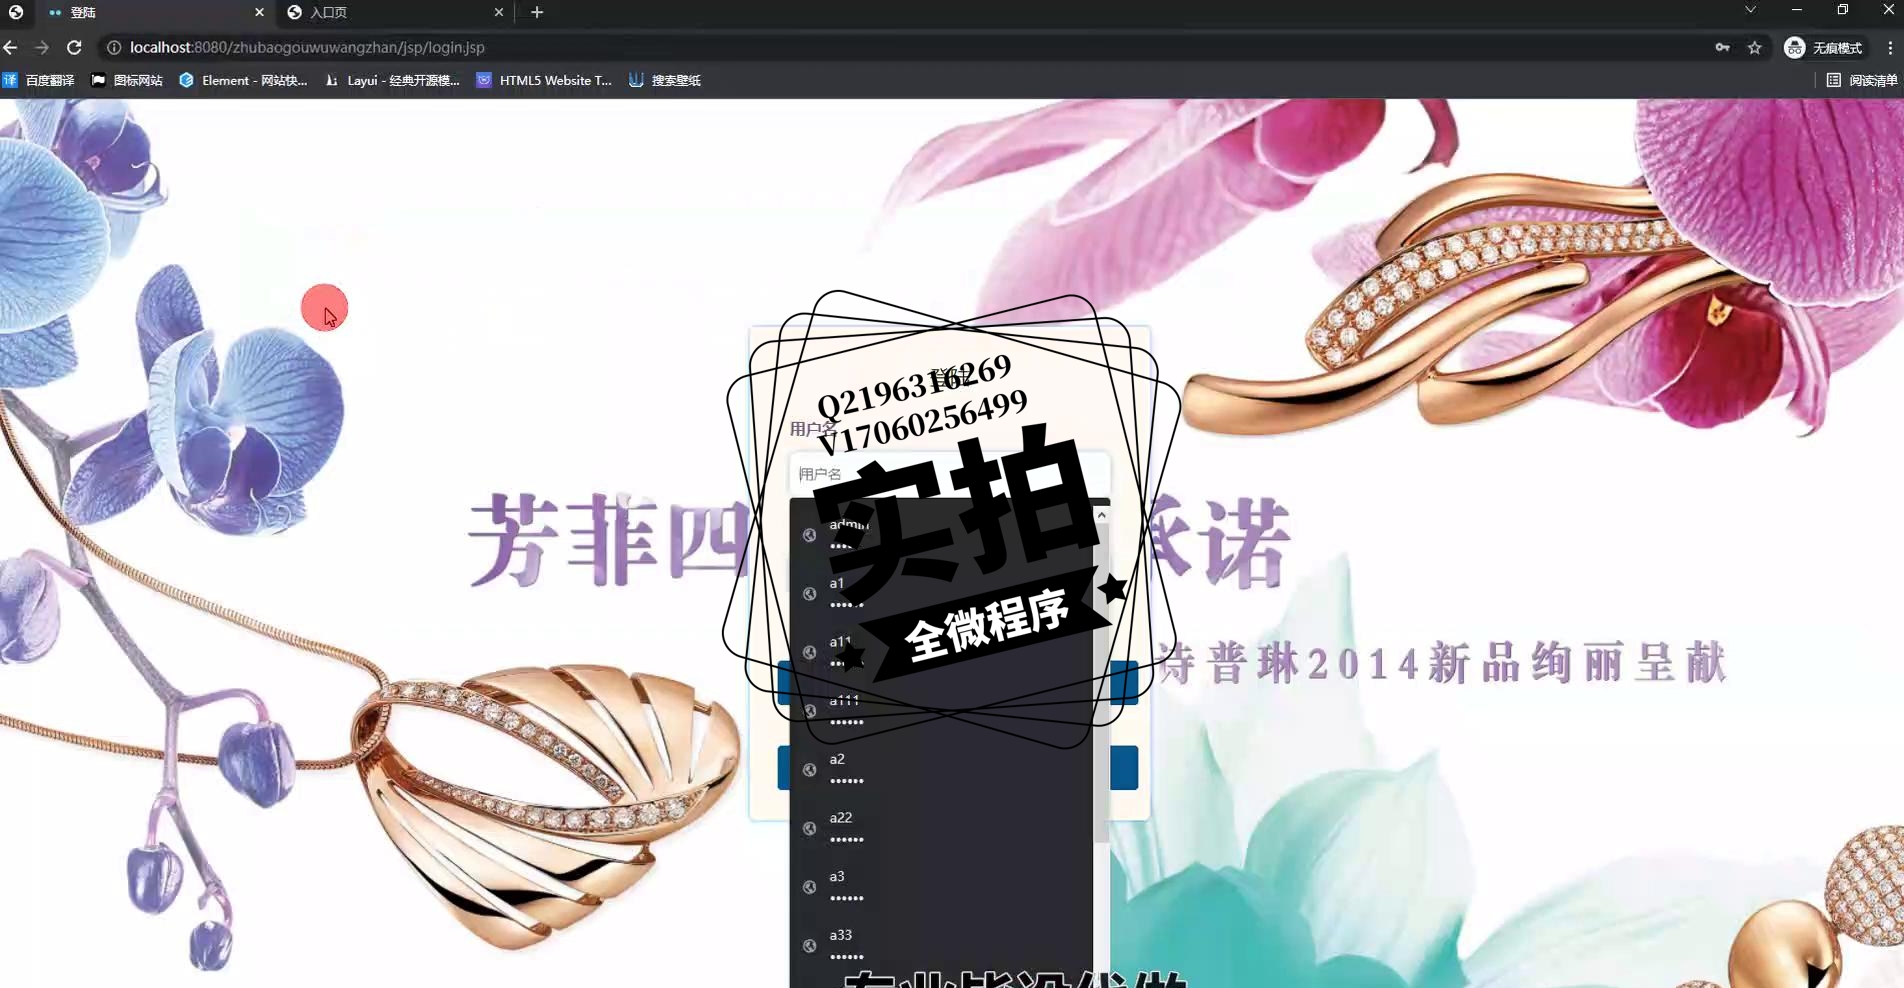Go back with the browser back arrow
The height and width of the screenshot is (988, 1904).
11,47
